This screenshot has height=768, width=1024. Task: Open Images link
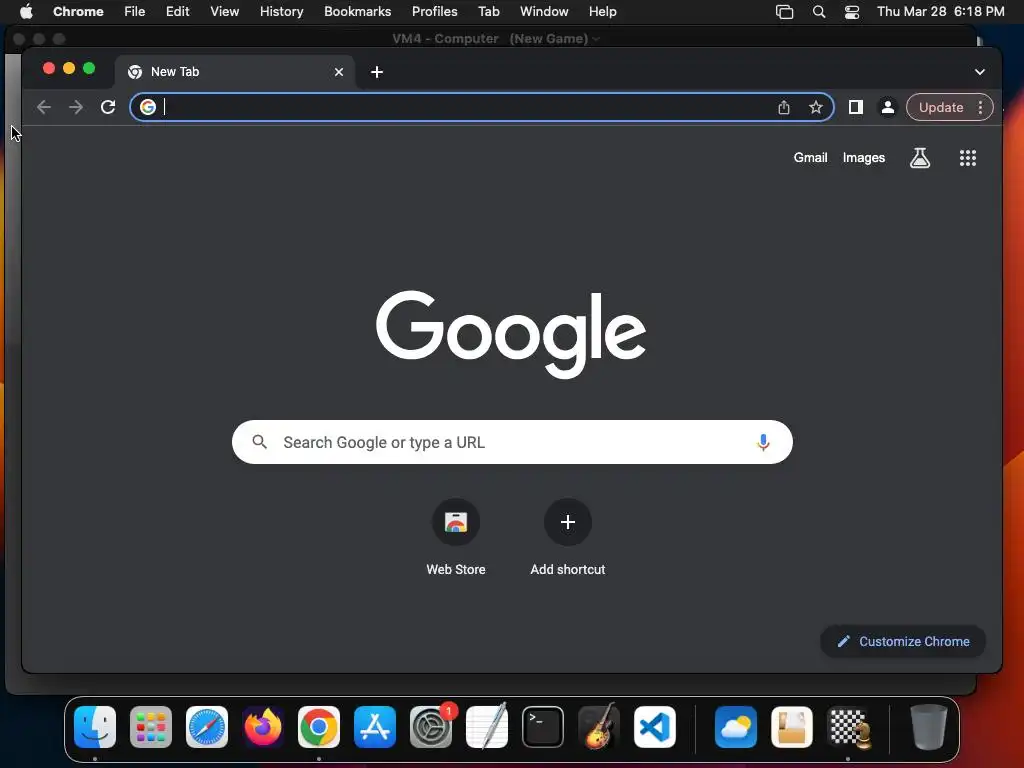click(x=863, y=157)
